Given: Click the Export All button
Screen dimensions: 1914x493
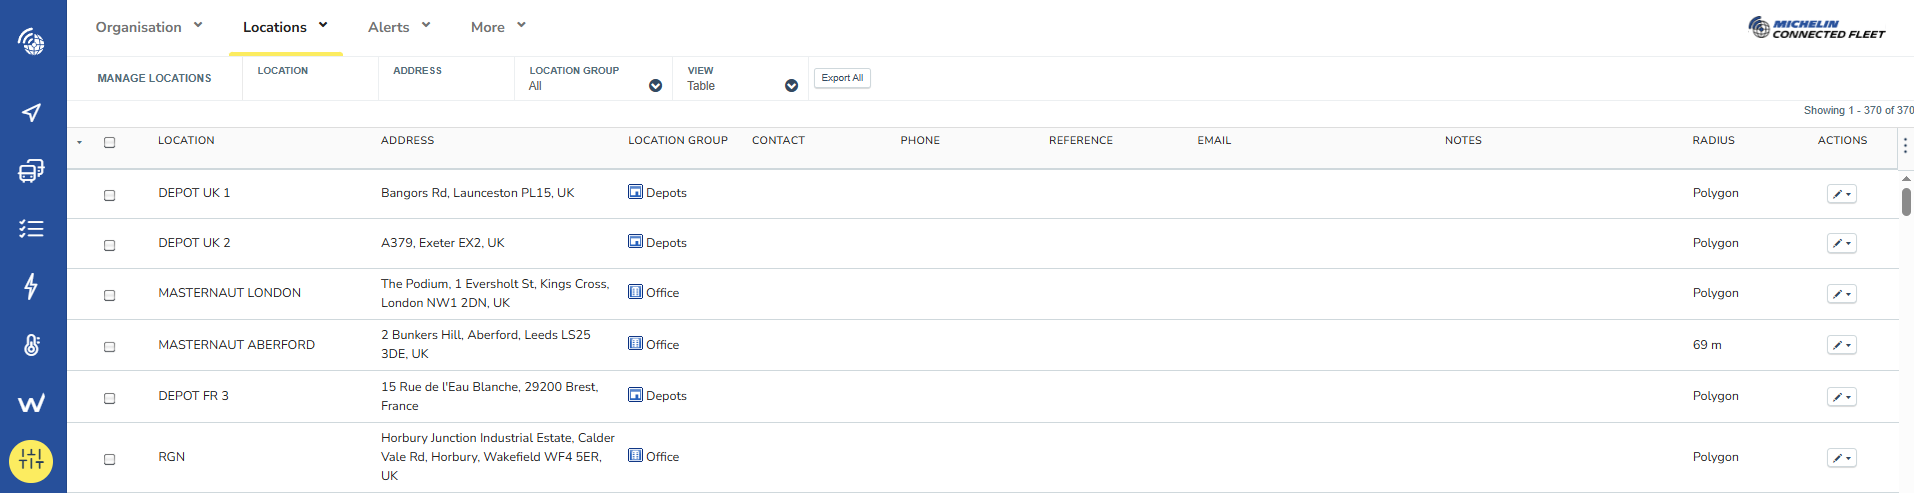Looking at the screenshot, I should (842, 78).
